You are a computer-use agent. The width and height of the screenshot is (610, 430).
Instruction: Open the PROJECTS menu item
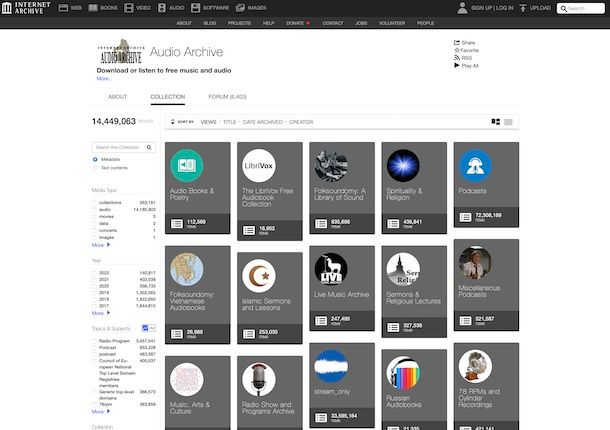click(239, 23)
